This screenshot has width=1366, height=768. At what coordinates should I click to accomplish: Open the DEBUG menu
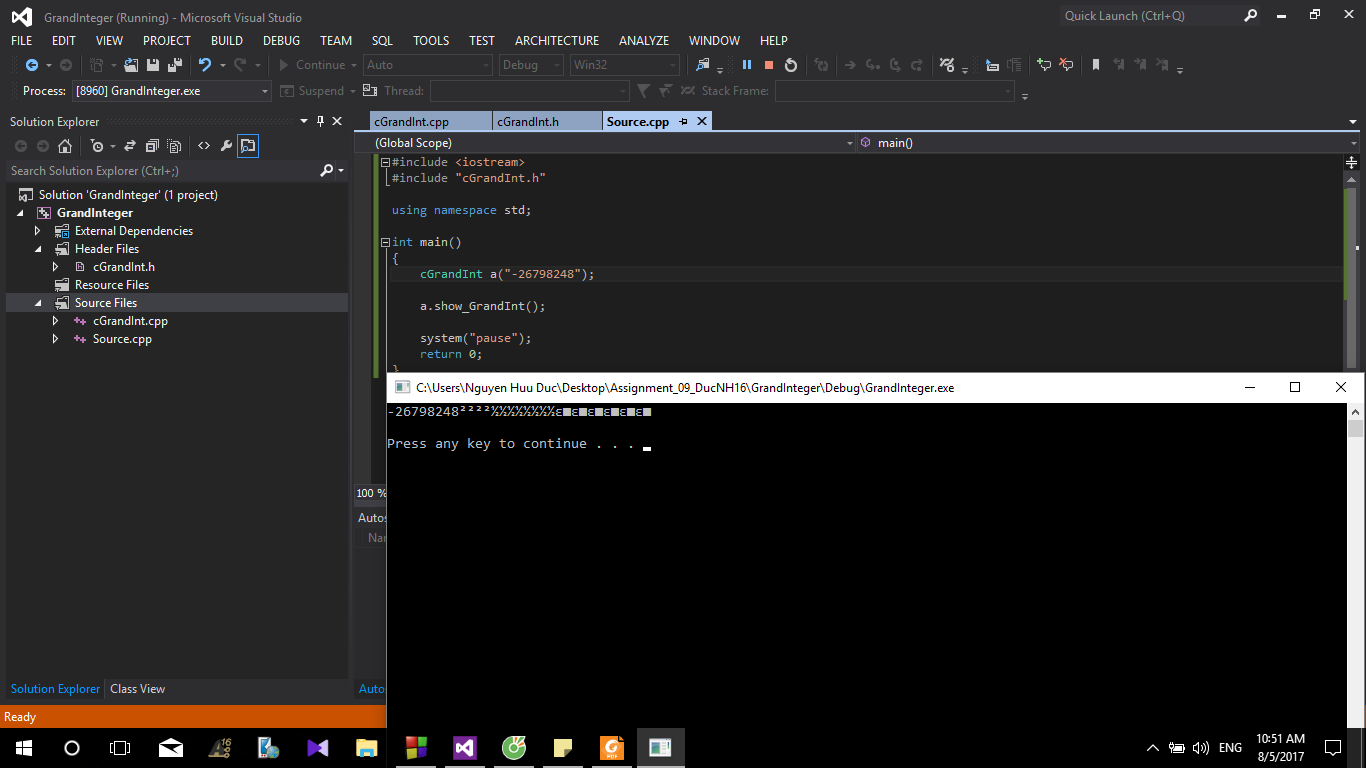pyautogui.click(x=281, y=40)
